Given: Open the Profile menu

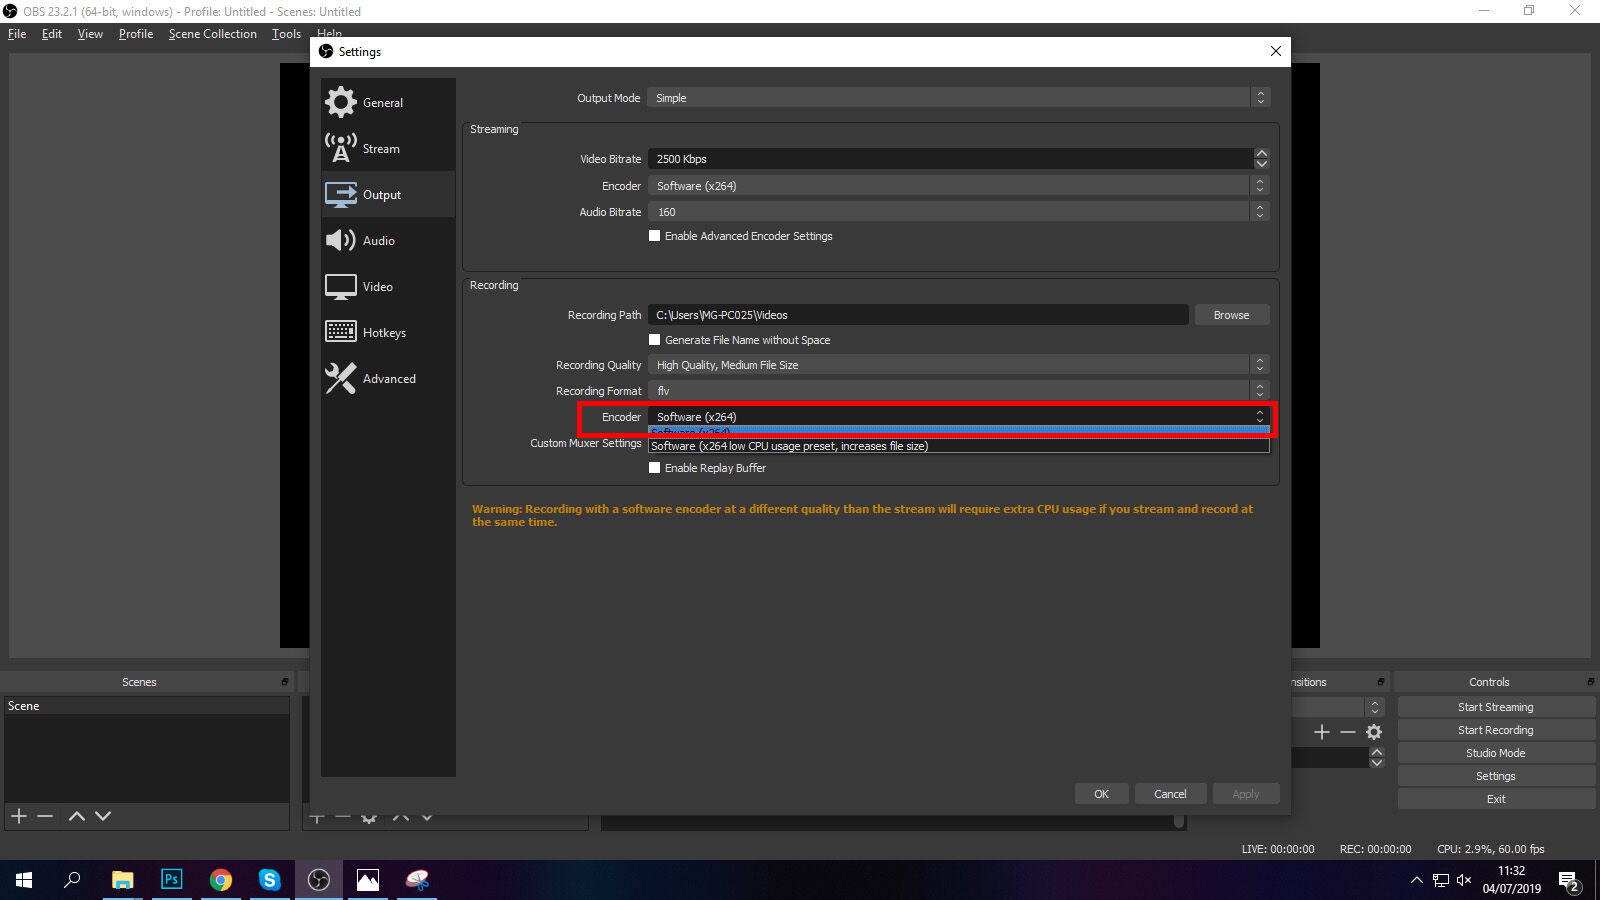Looking at the screenshot, I should pos(135,34).
